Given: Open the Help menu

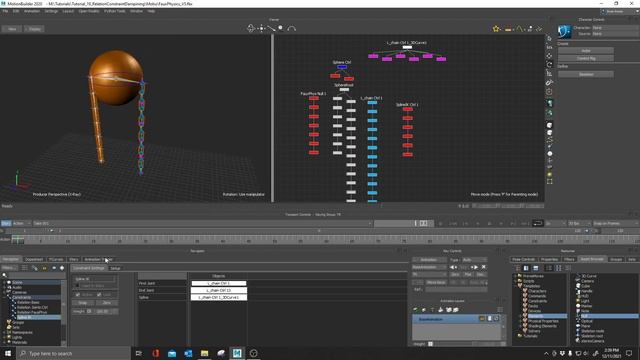Looking at the screenshot, I should click(151, 11).
